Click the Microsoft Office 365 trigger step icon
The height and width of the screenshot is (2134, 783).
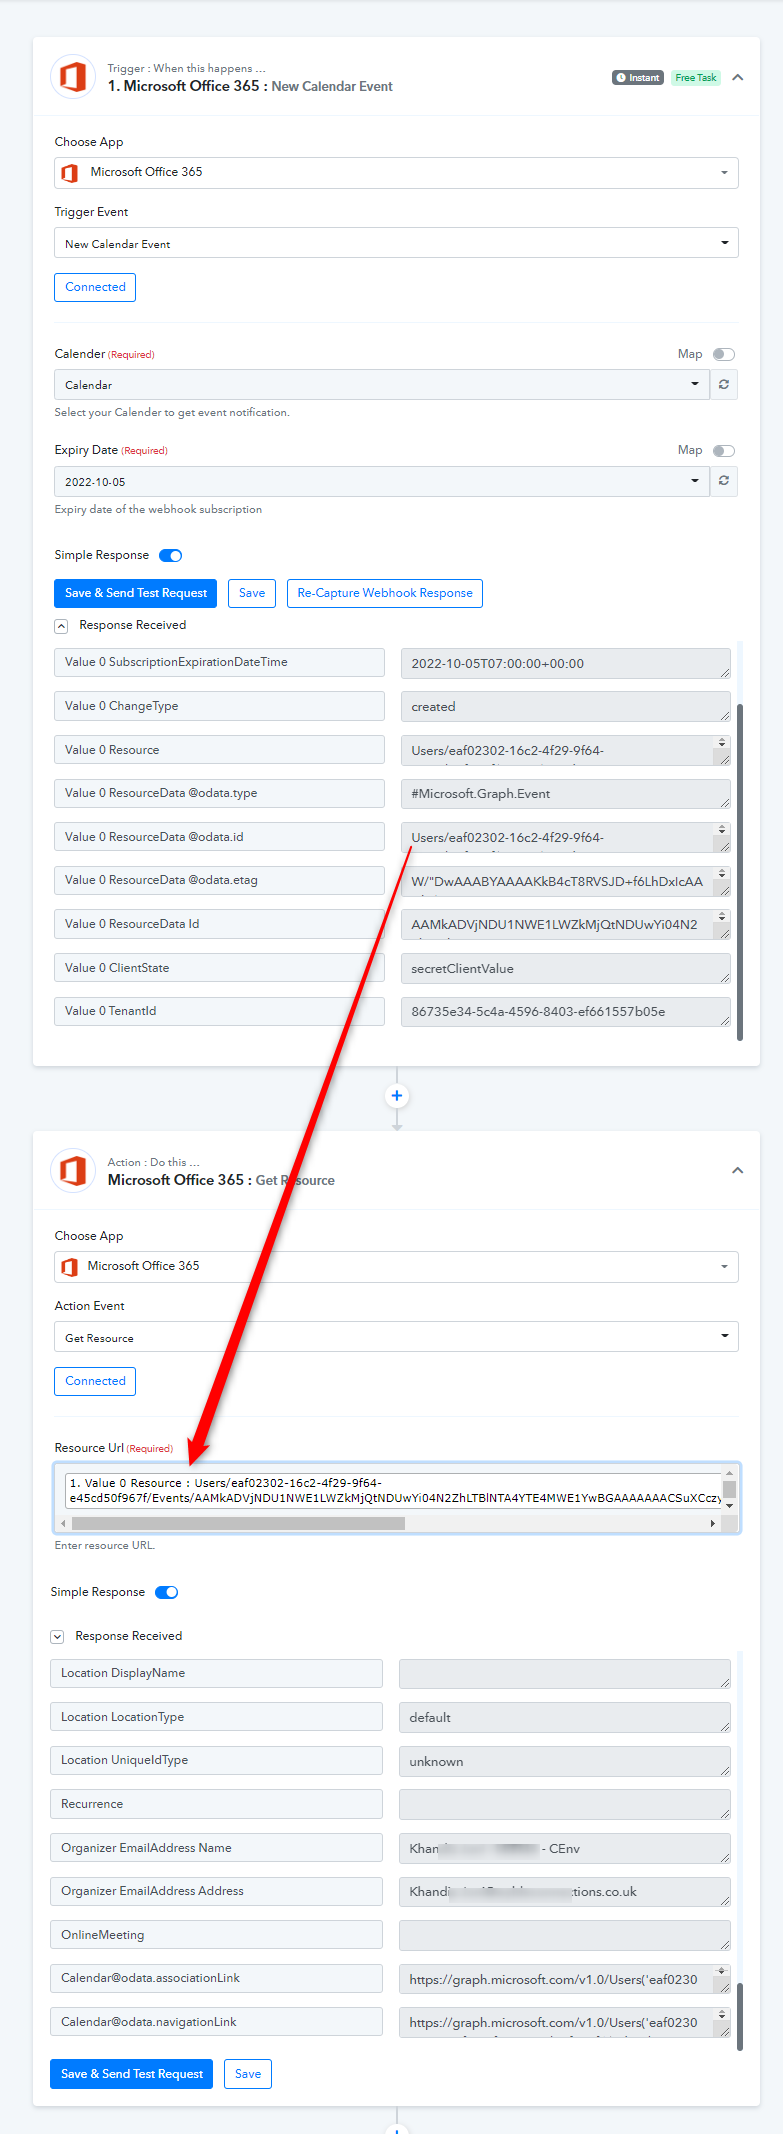[x=73, y=77]
